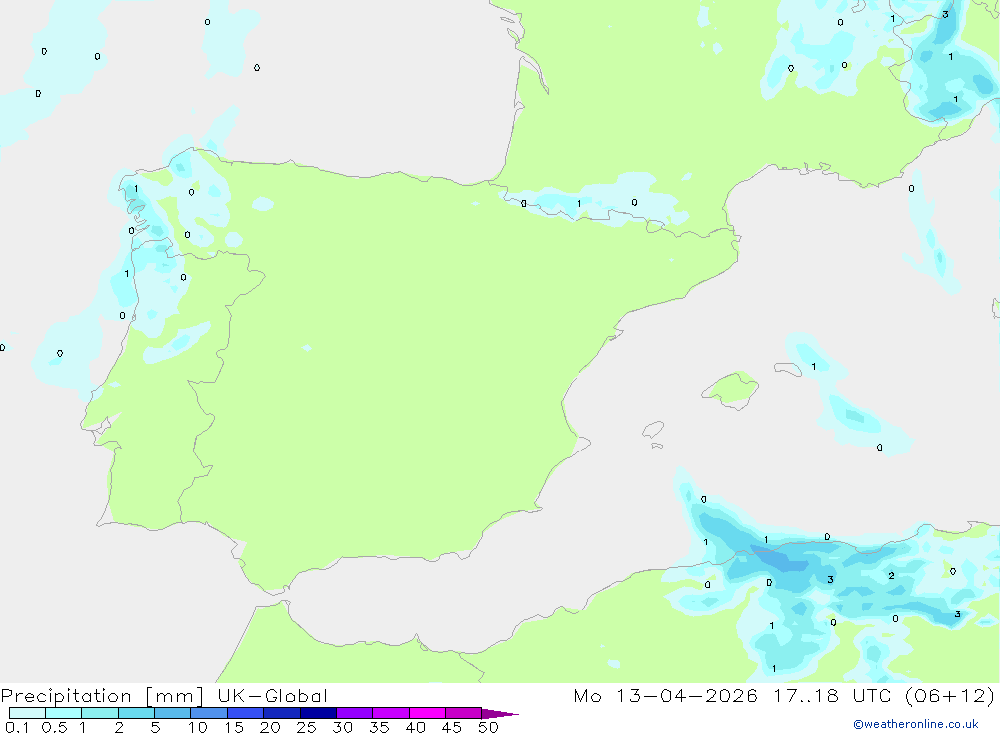The image size is (1000, 733).
Task: Click the "Mo 13-04-2026" date text
Action: coord(666,695)
